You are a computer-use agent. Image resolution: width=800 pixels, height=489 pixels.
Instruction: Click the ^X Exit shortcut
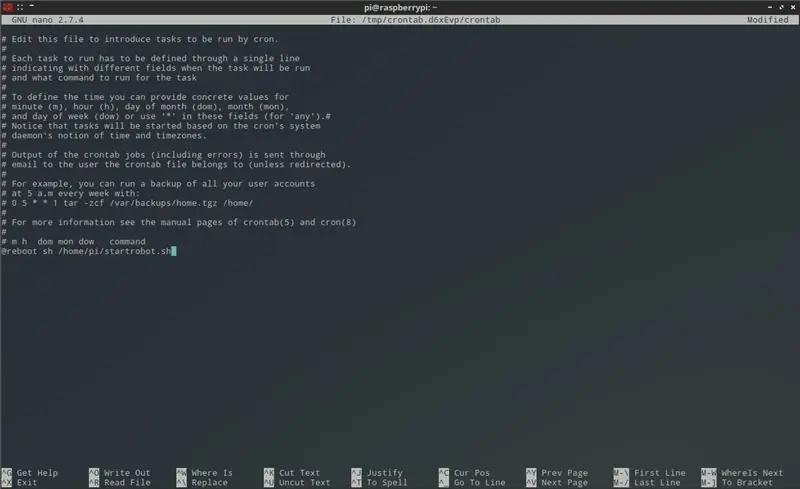[x=19, y=482]
